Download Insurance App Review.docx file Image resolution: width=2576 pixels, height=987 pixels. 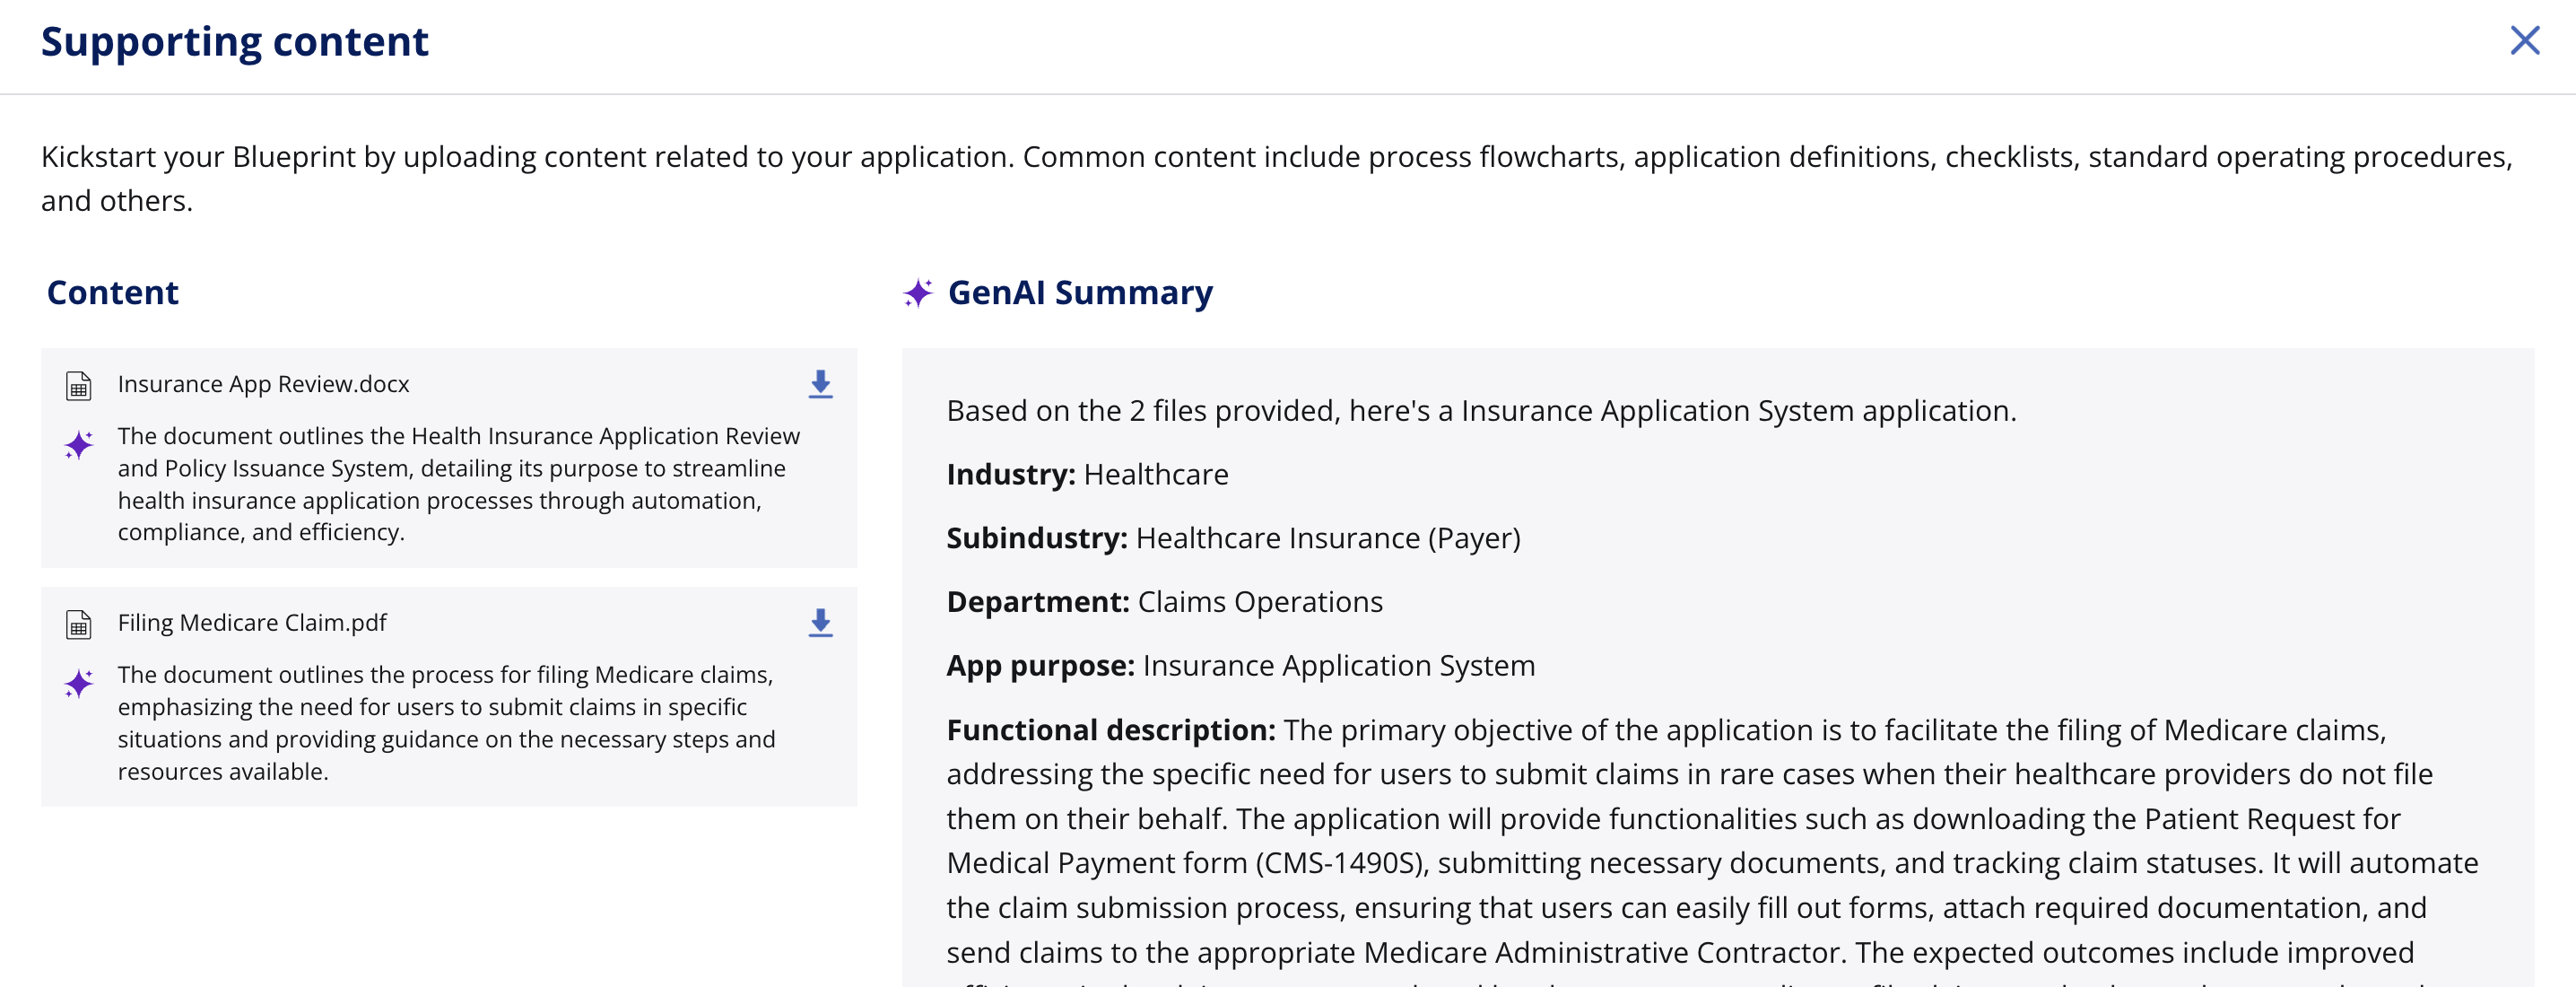pos(820,384)
